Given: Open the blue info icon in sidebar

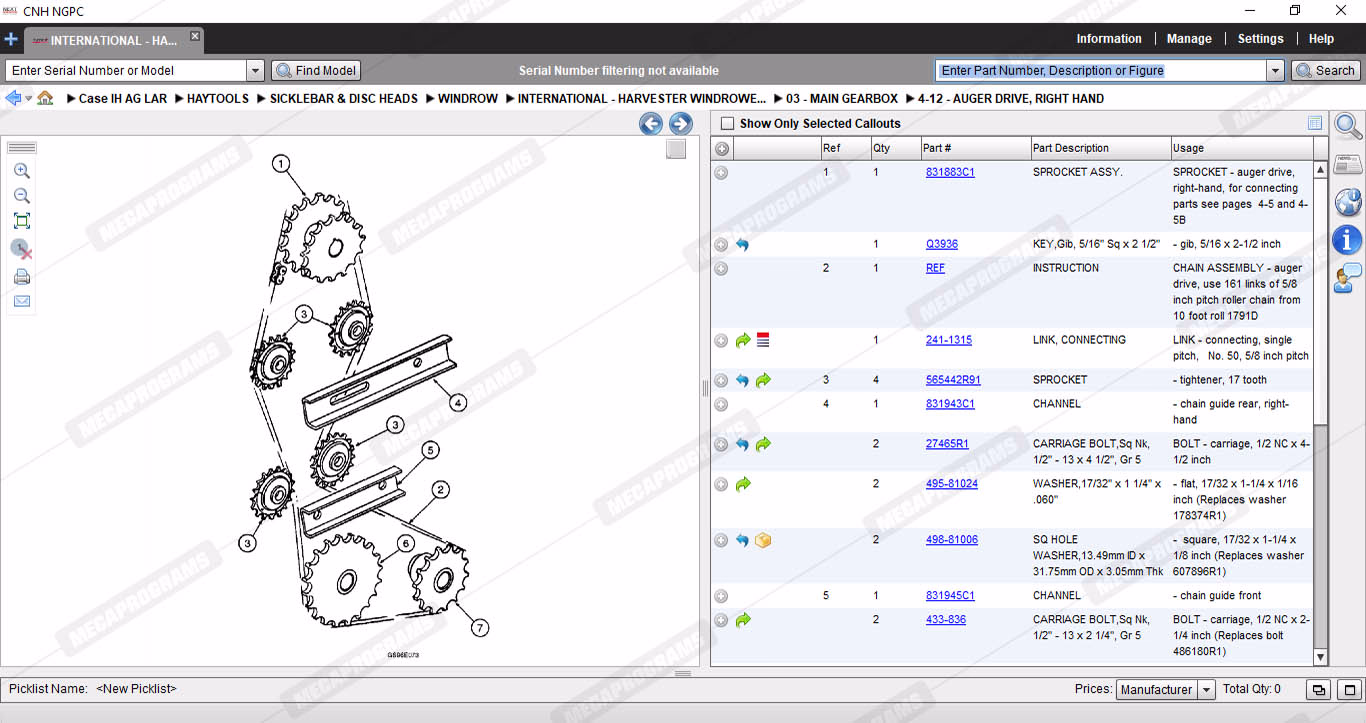Looking at the screenshot, I should click(x=1347, y=240).
